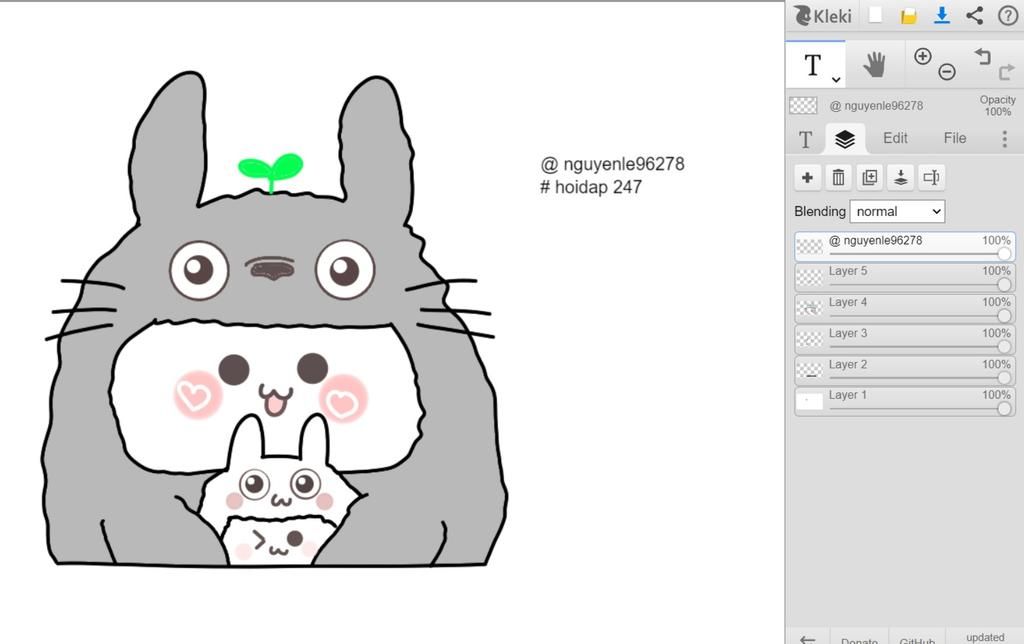Open the three-dot more options menu

coord(1004,139)
